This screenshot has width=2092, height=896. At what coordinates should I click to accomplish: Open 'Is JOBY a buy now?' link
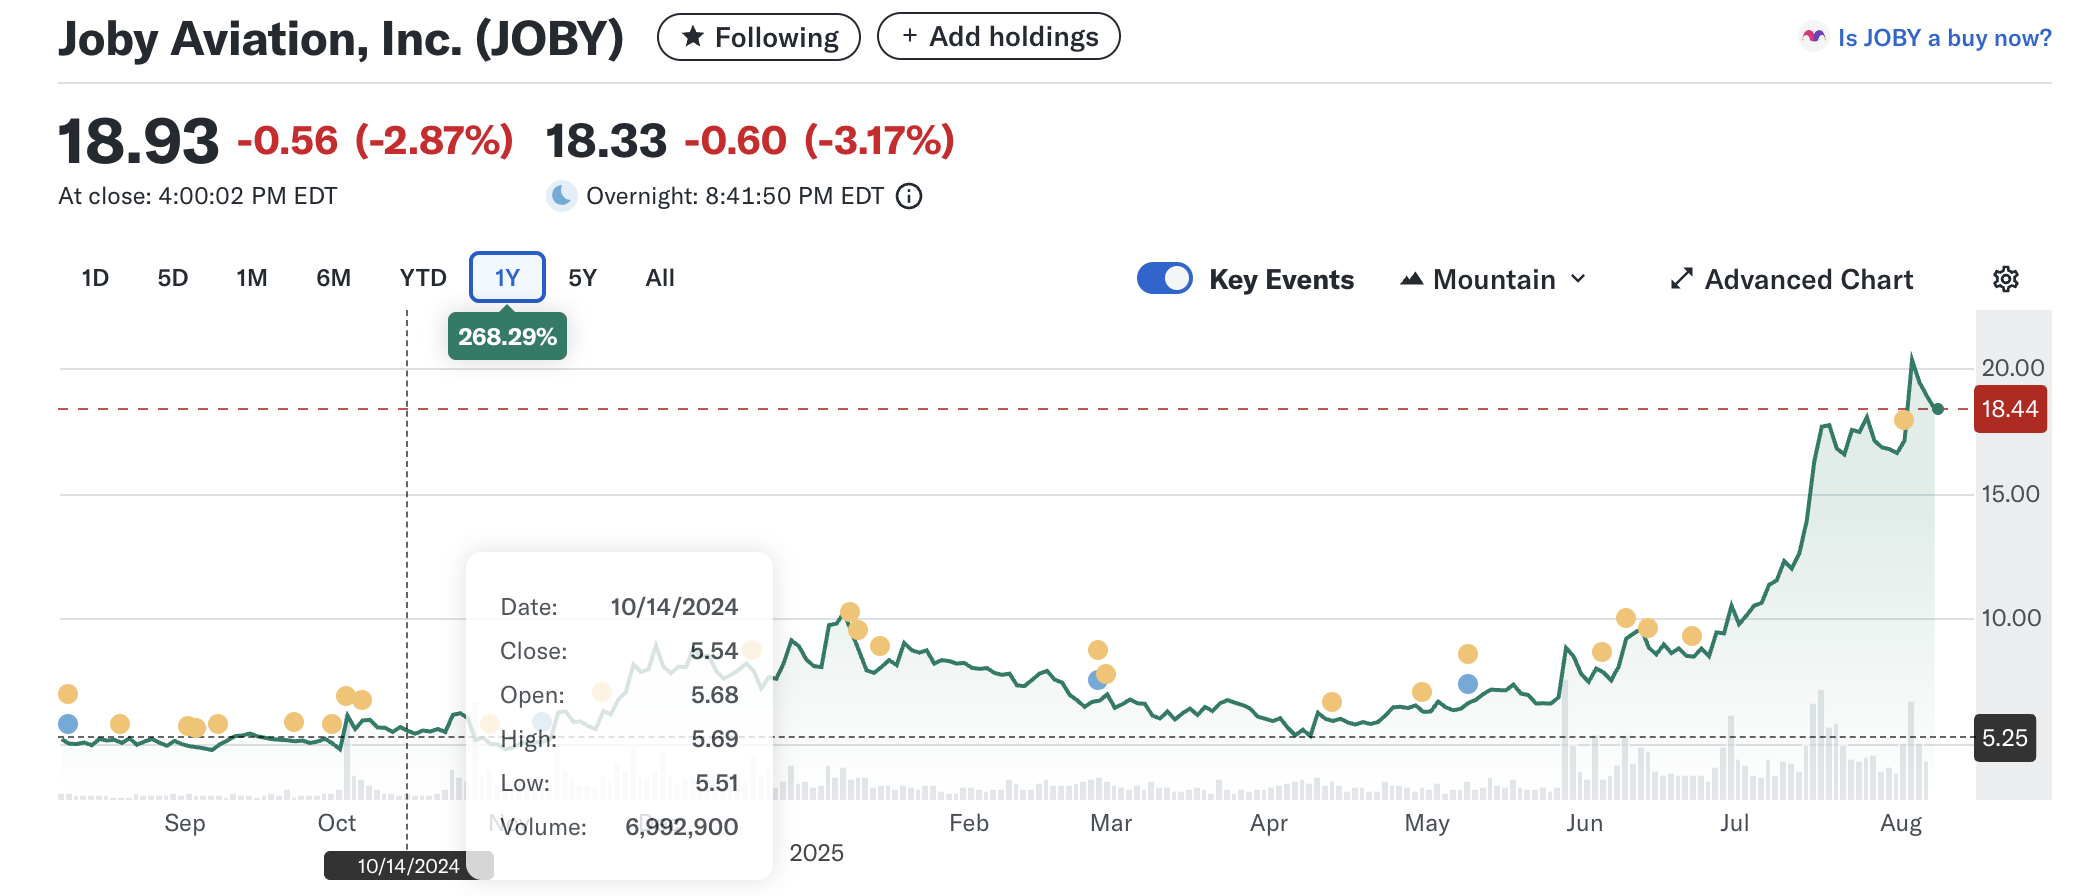1943,38
